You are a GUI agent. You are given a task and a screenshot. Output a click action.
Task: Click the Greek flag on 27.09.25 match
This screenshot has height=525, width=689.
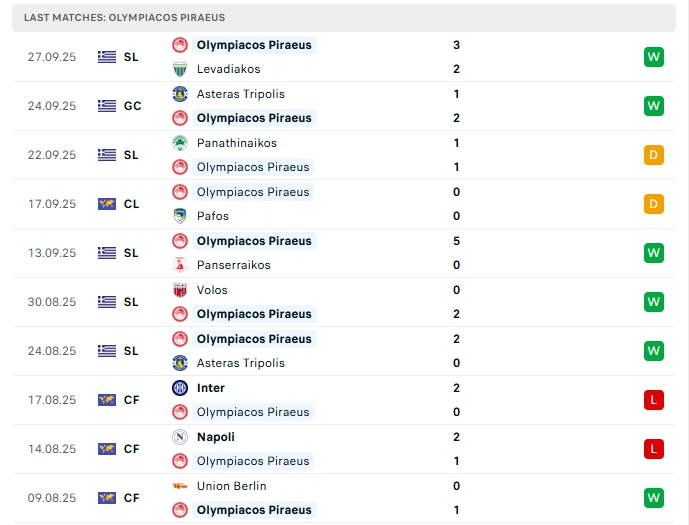(107, 57)
